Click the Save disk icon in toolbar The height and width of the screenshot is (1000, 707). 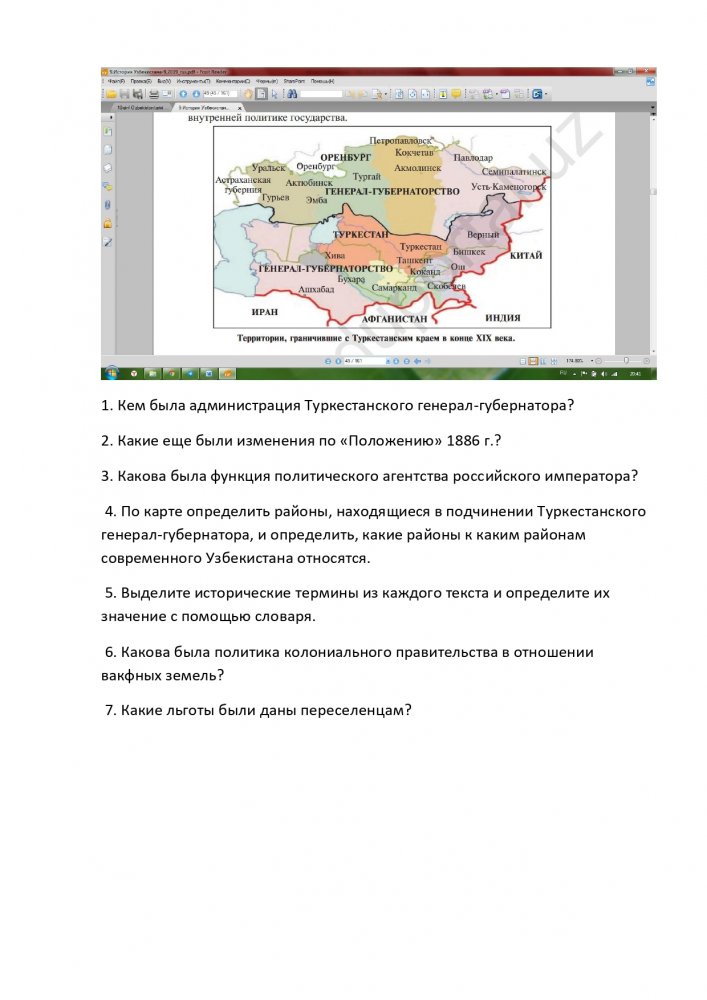pyautogui.click(x=124, y=94)
